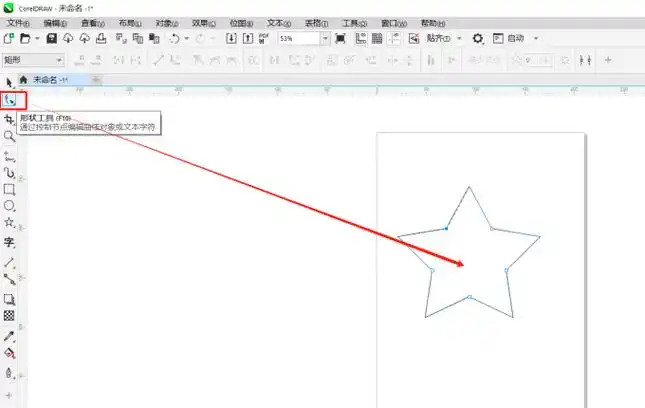The height and width of the screenshot is (408, 645).
Task: Switch to the 未命名 -1 document tab
Action: [x=49, y=79]
